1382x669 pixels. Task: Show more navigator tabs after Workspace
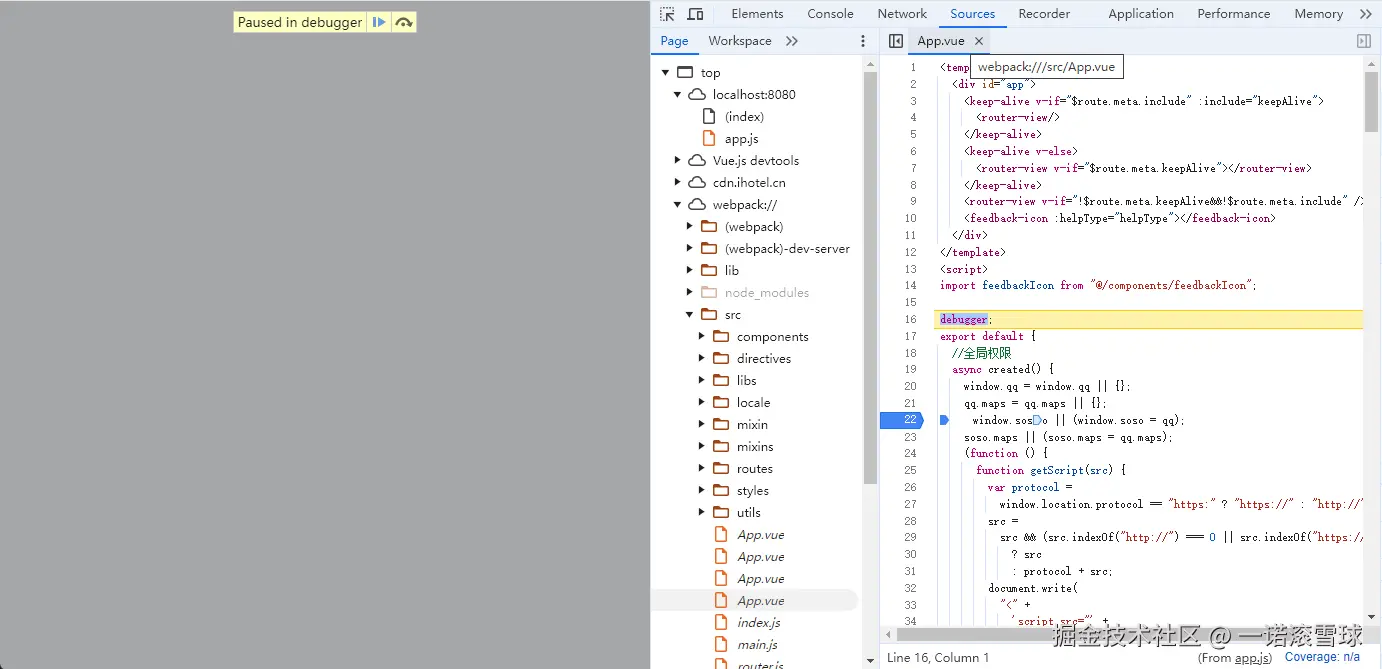click(792, 41)
